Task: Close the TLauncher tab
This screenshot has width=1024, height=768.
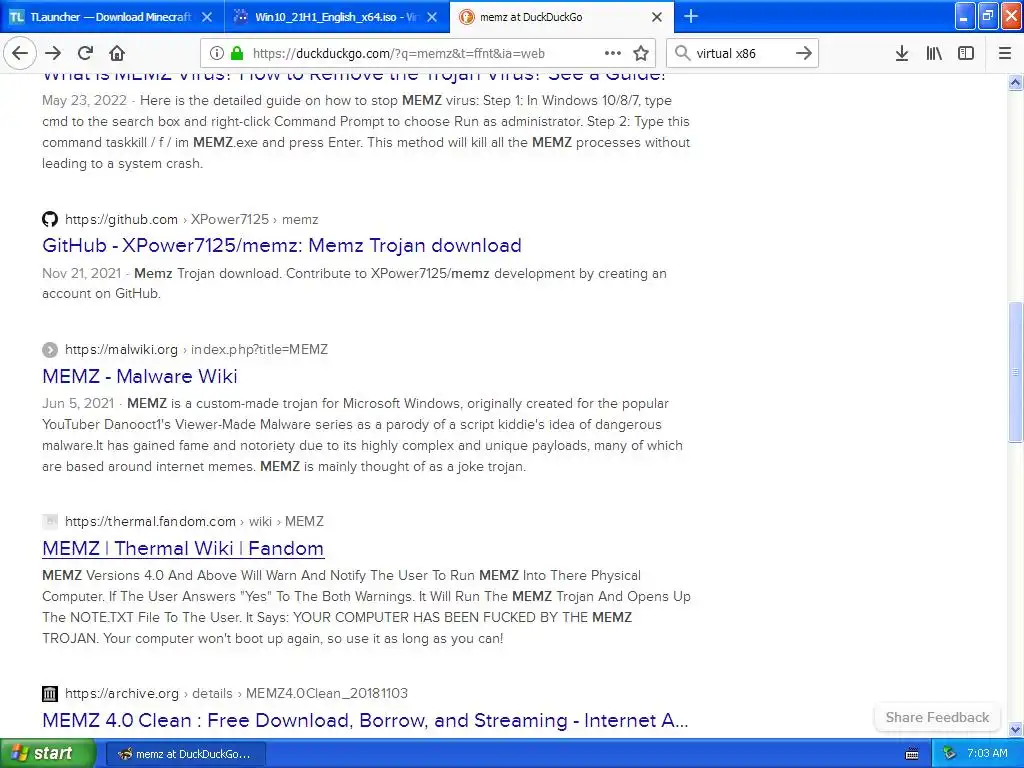Action: [x=207, y=17]
